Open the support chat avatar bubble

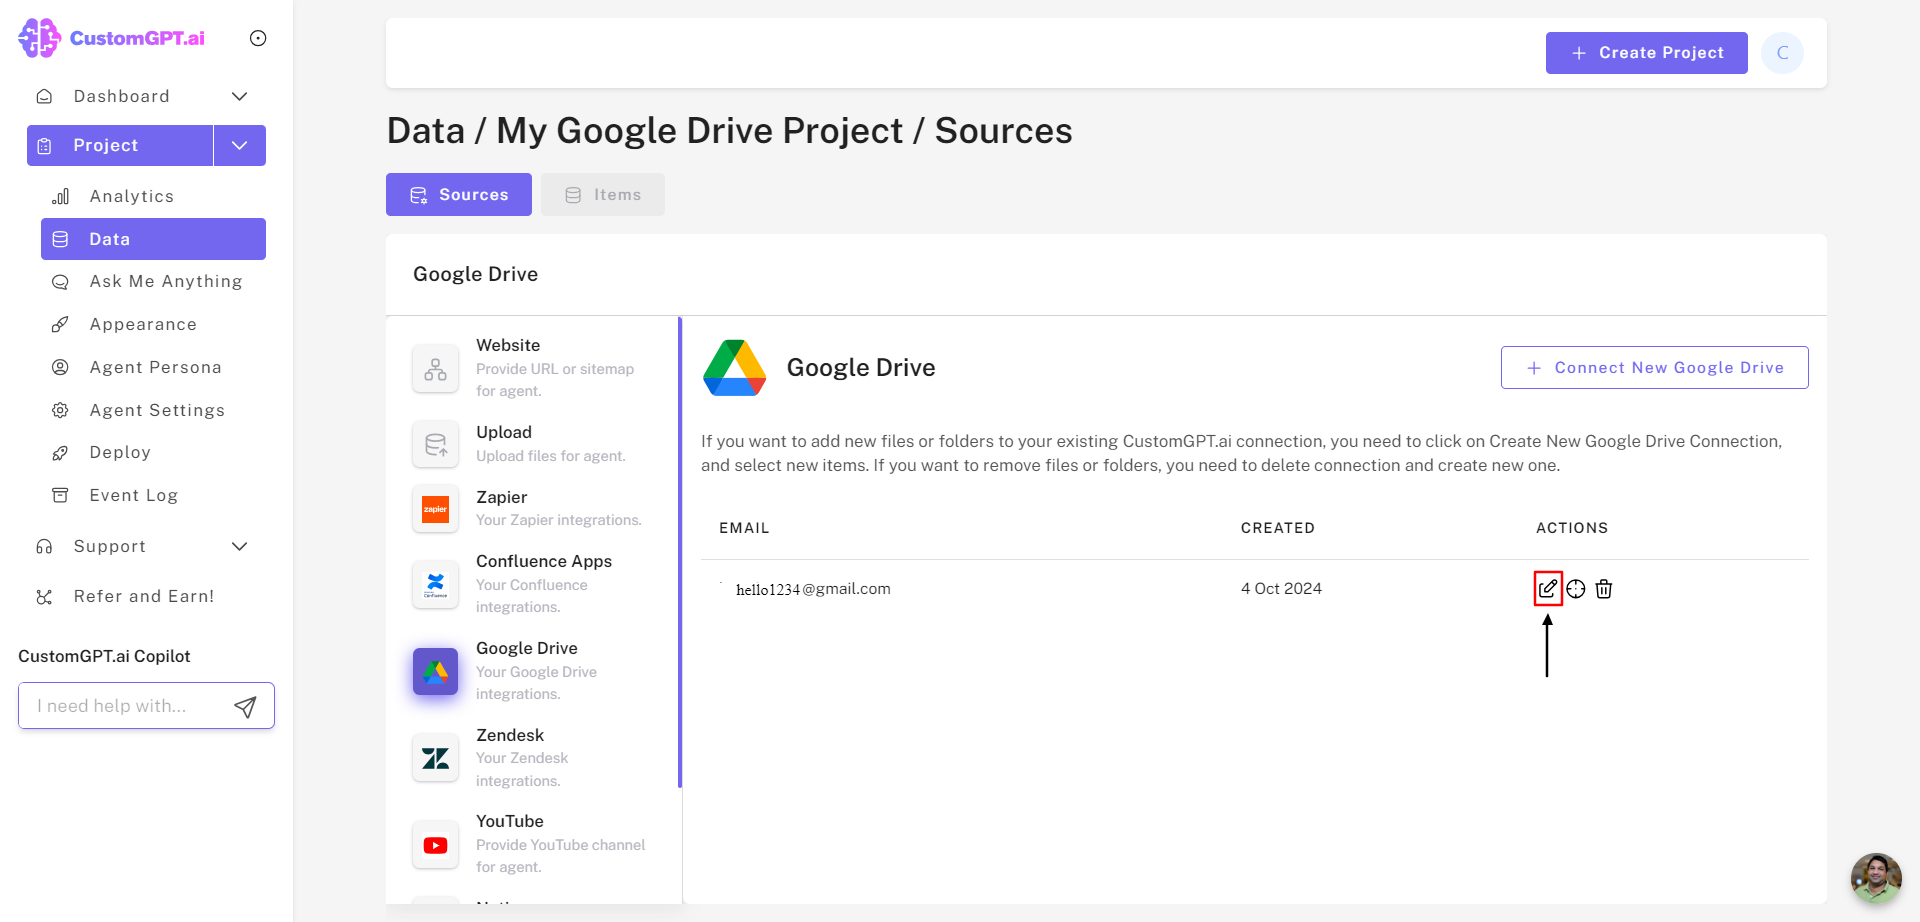[1876, 878]
